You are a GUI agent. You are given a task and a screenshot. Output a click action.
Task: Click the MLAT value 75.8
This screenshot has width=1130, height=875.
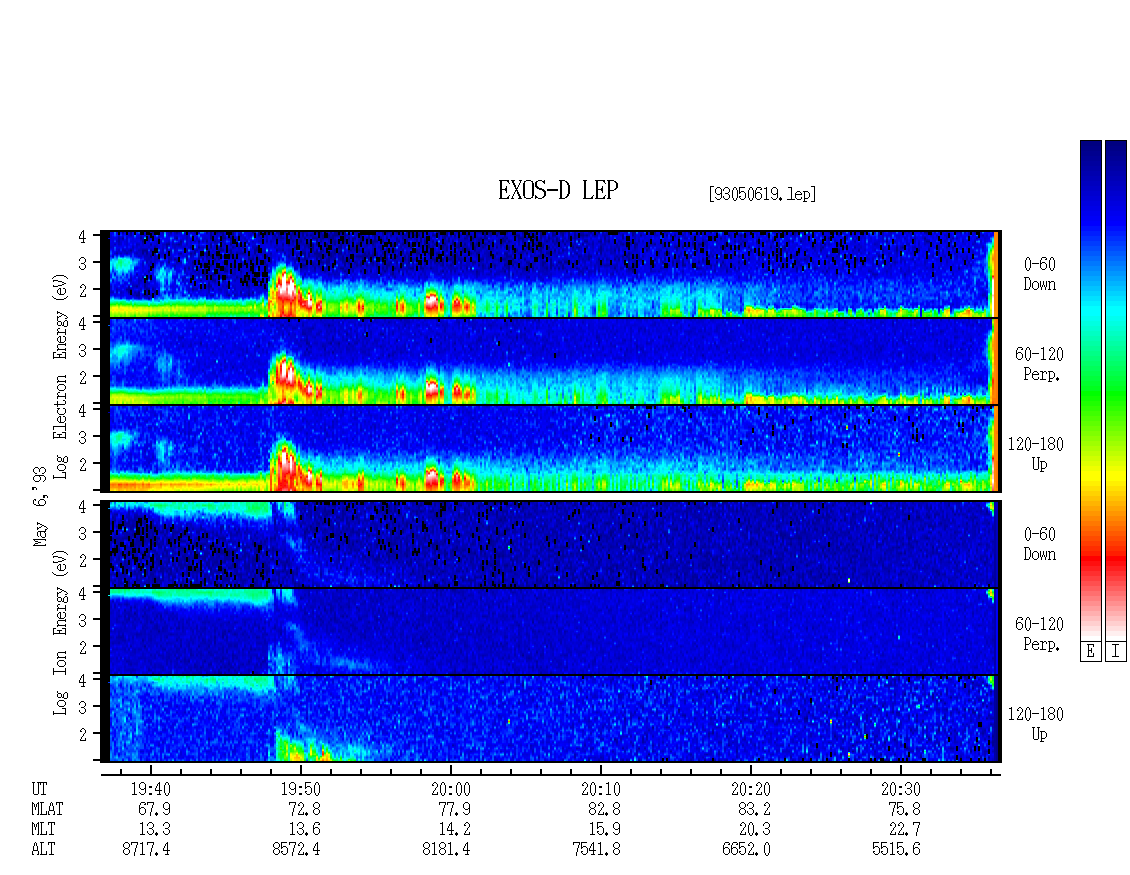904,809
